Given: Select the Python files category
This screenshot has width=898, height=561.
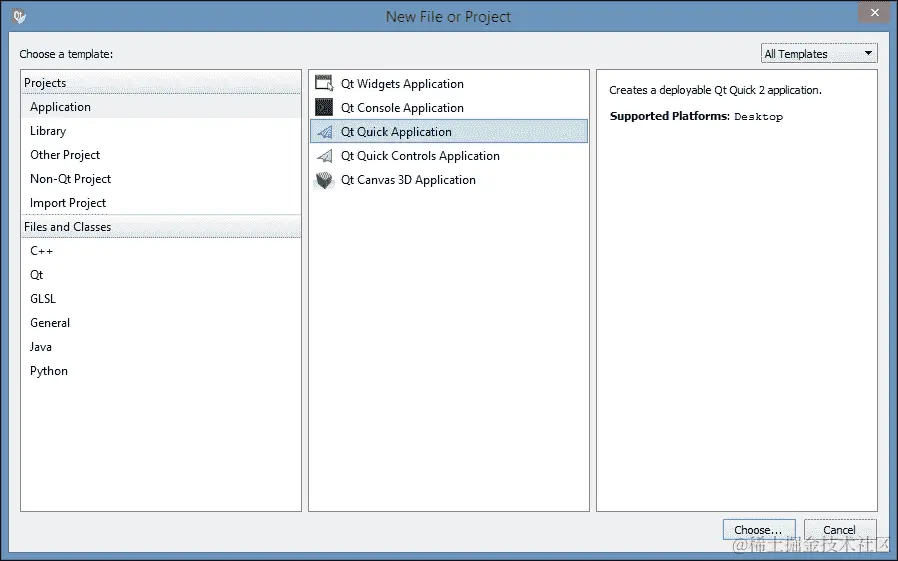Looking at the screenshot, I should pyautogui.click(x=161, y=372).
